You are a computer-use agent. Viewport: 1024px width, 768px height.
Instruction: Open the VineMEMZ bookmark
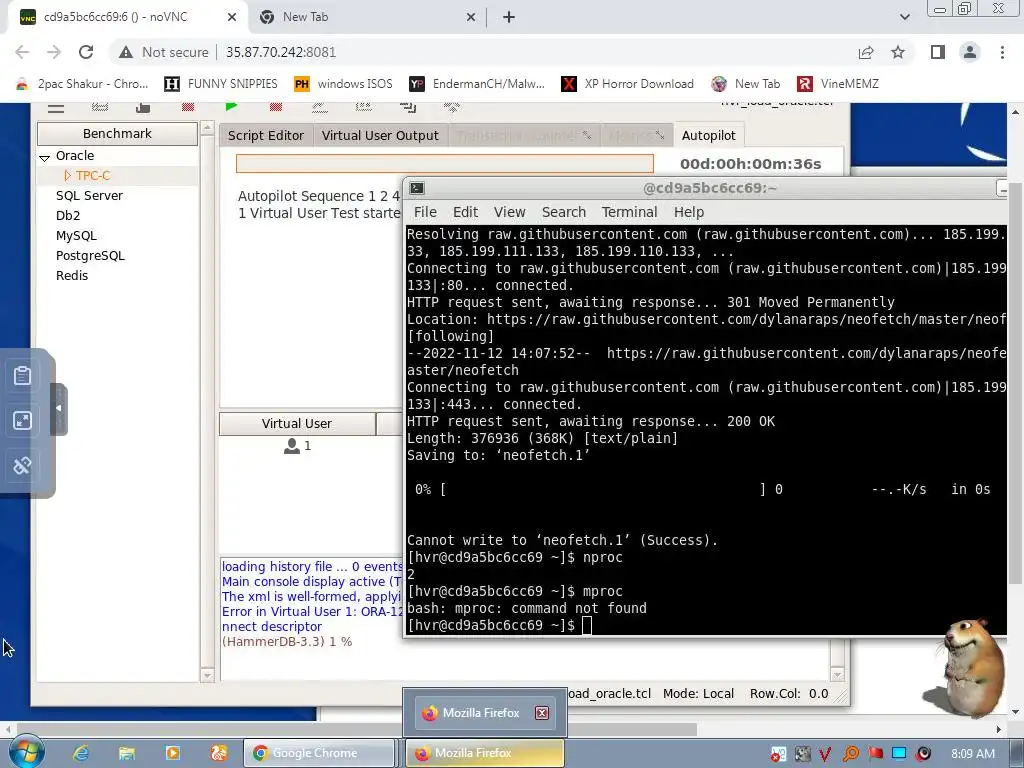pyautogui.click(x=839, y=84)
